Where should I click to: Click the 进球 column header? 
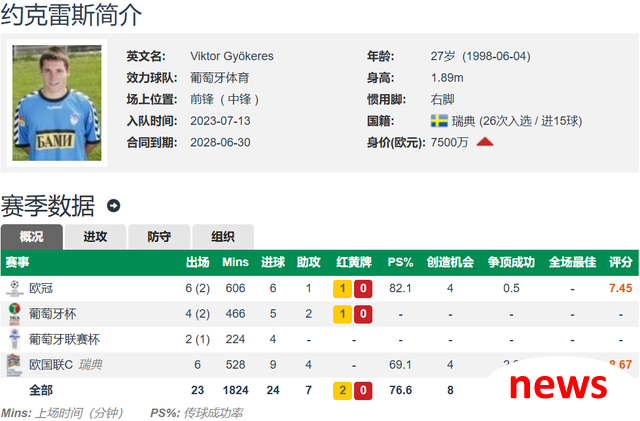pyautogui.click(x=273, y=262)
